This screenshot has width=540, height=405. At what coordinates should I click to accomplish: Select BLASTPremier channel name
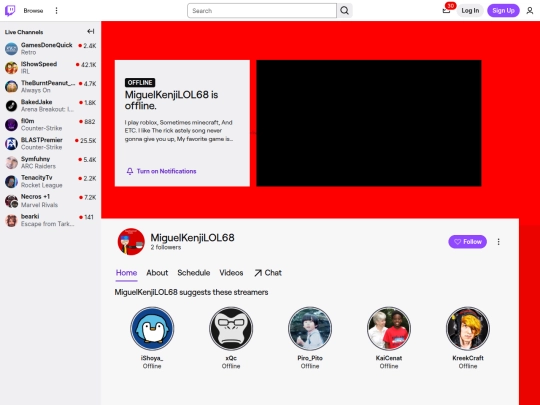(42, 140)
